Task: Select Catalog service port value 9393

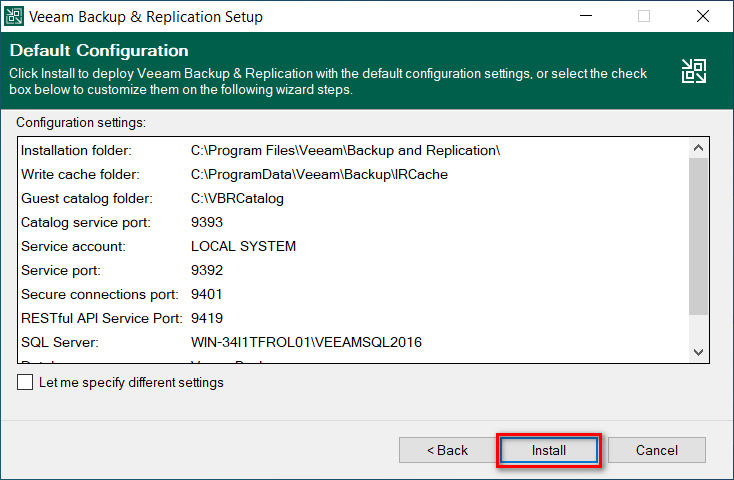Action: [207, 222]
